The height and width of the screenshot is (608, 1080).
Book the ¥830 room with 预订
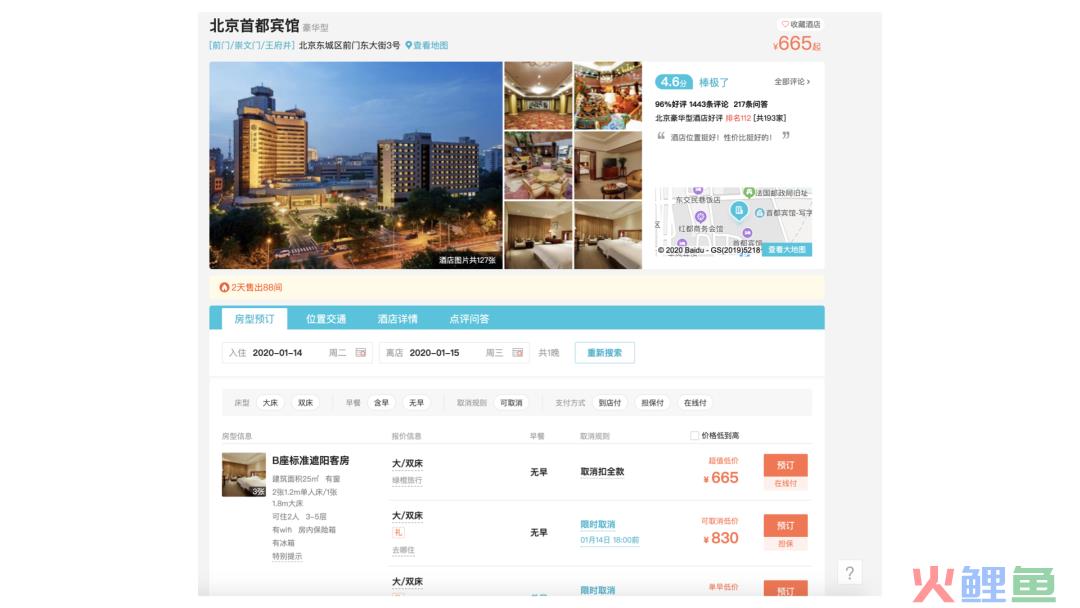coord(785,525)
